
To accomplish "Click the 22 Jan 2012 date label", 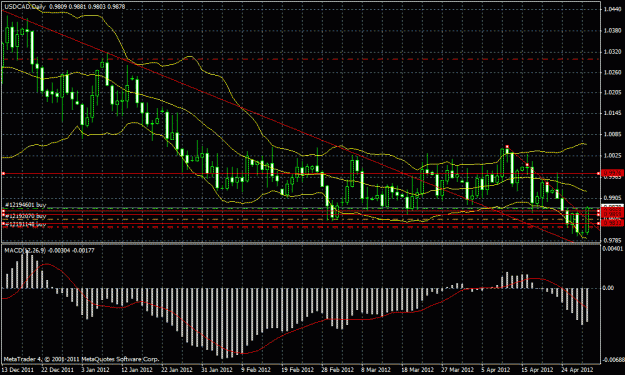I will (x=177, y=369).
